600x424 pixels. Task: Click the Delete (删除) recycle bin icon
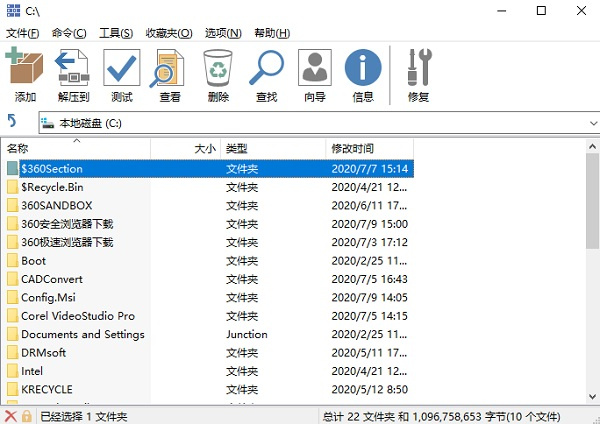click(218, 68)
